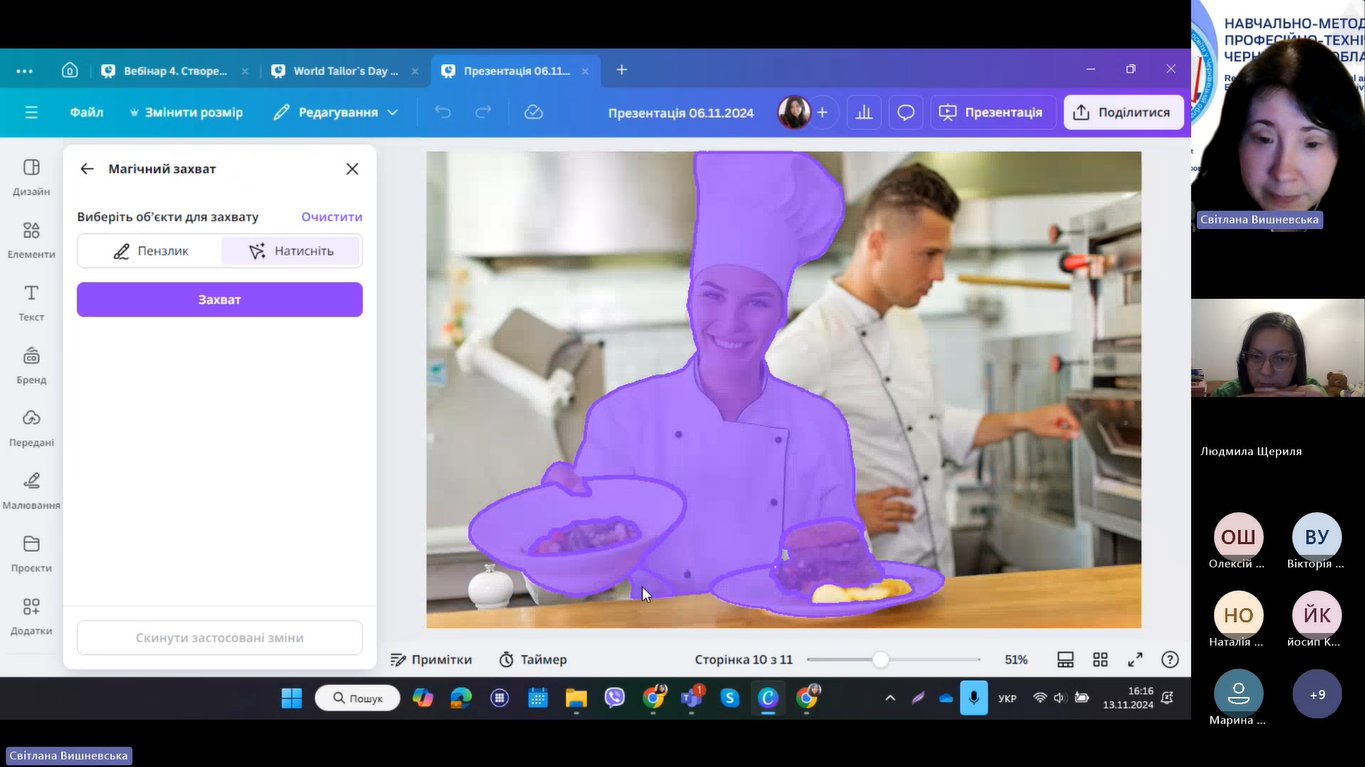This screenshot has height=767, width=1365.
Task: Switch to World Tailor's Day tab
Action: pos(344,71)
